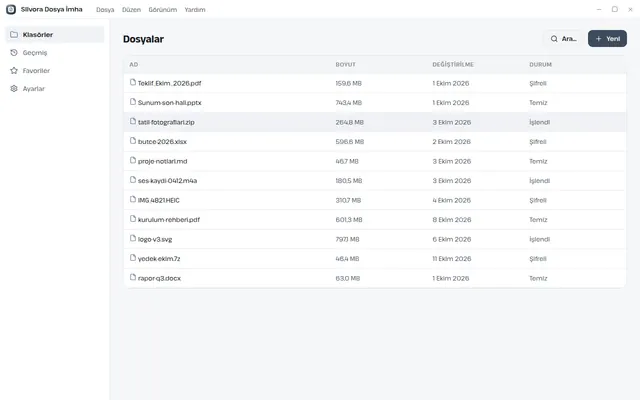Click the 264,8 MB size cell
Image resolution: width=640 pixels, height=400 pixels.
[349, 122]
